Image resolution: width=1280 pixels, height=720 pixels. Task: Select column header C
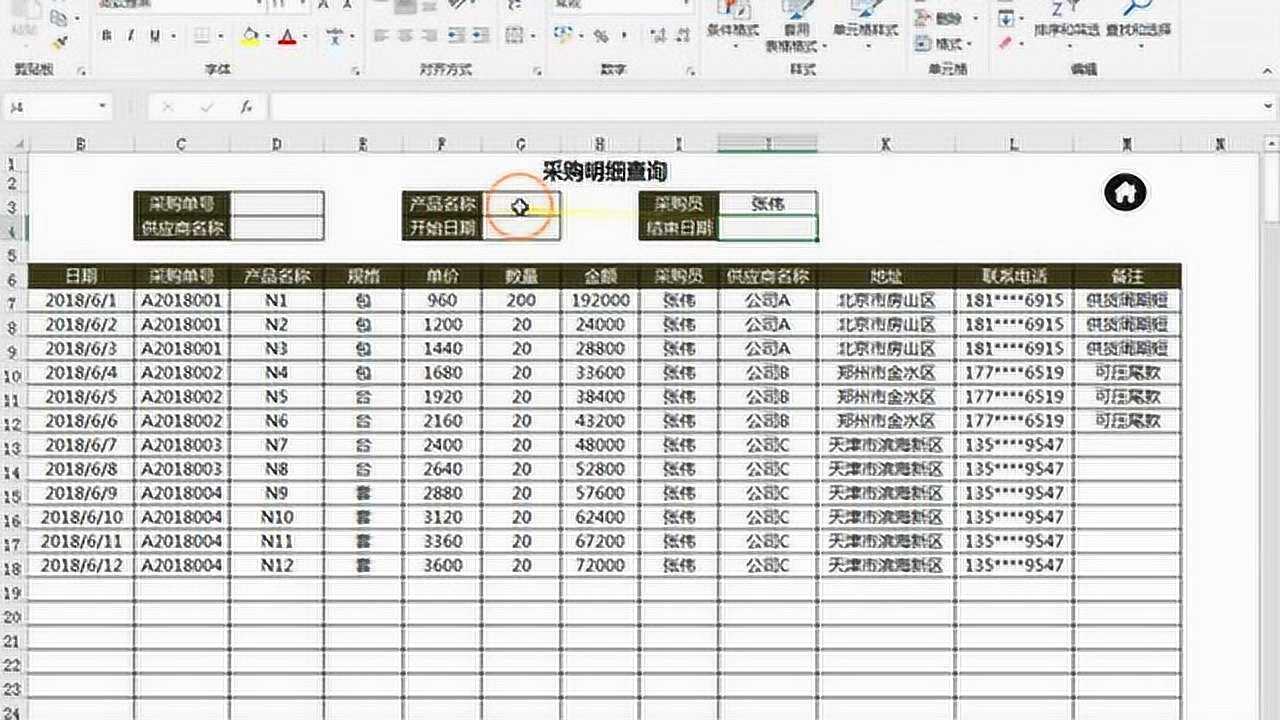pos(181,144)
